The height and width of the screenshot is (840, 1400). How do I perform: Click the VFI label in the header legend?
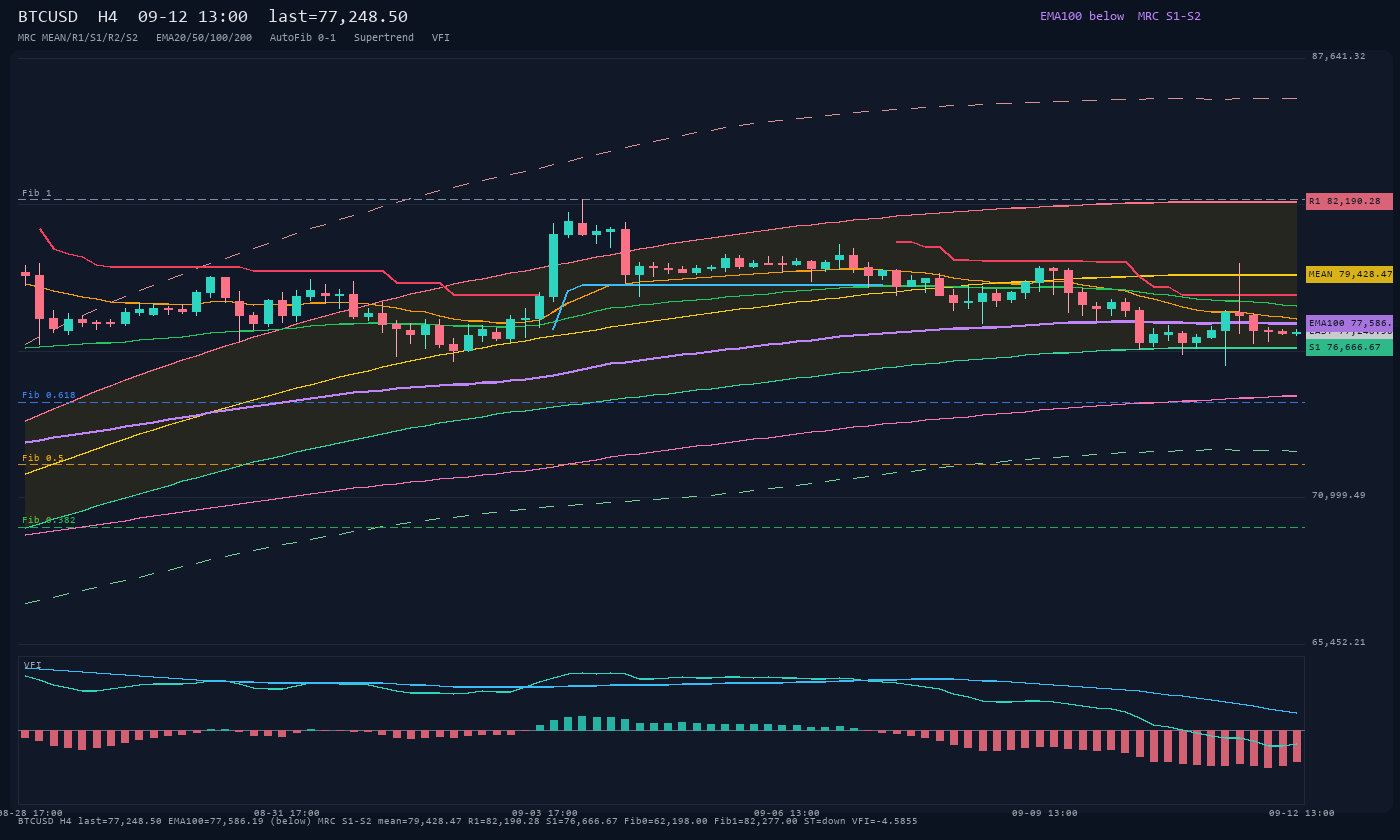[x=441, y=37]
